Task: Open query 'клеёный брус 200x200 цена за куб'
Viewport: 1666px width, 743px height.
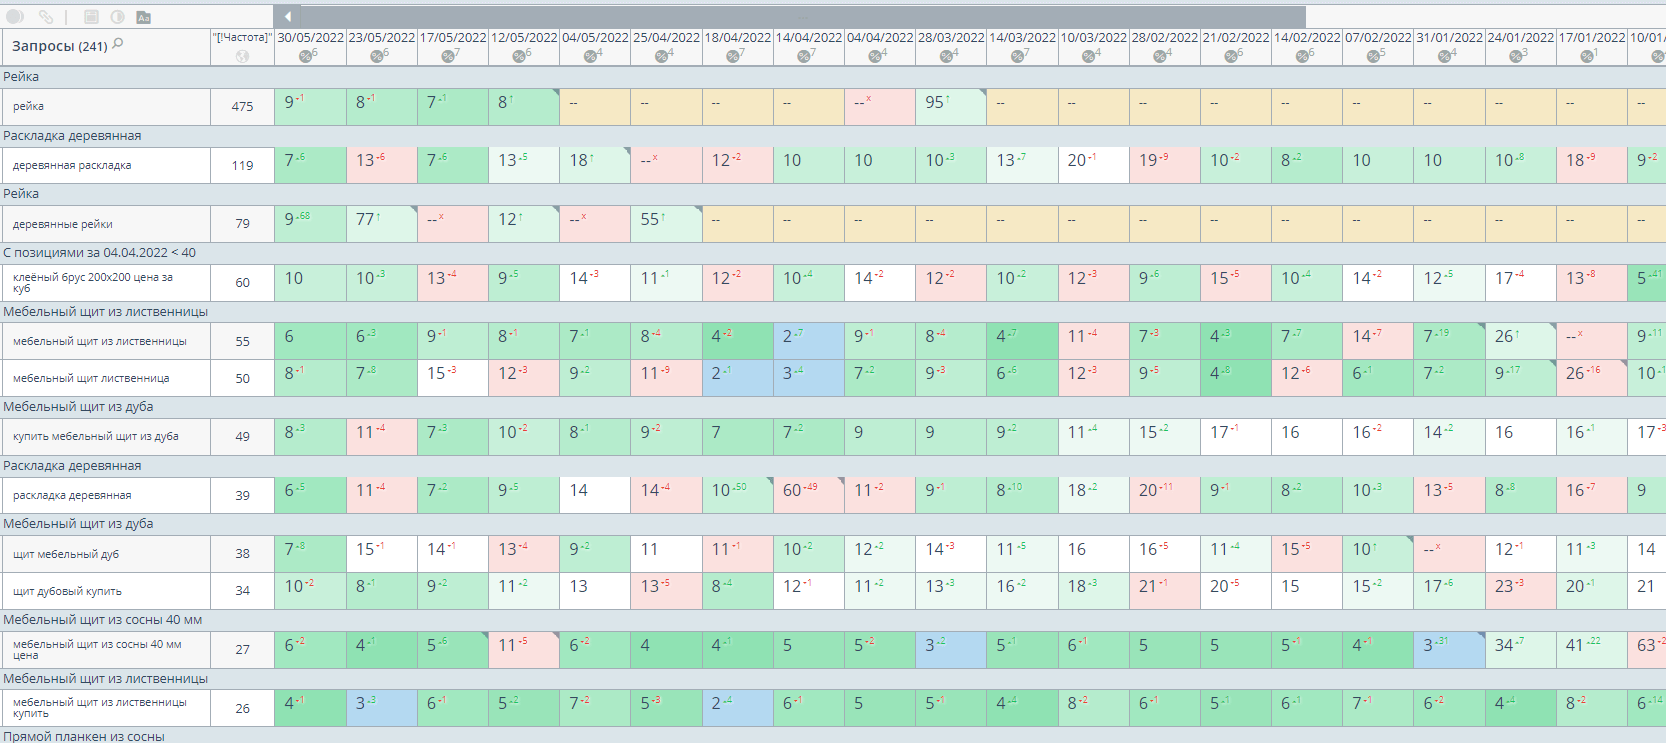Action: [x=93, y=282]
